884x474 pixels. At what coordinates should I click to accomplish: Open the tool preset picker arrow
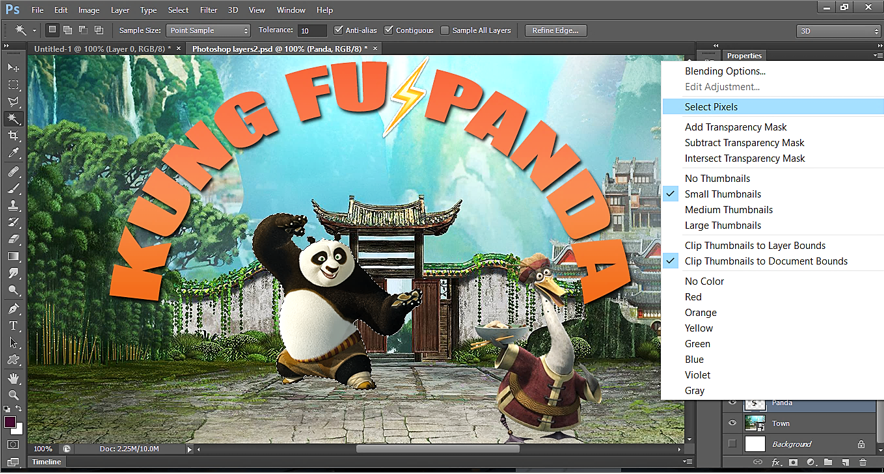pyautogui.click(x=34, y=30)
